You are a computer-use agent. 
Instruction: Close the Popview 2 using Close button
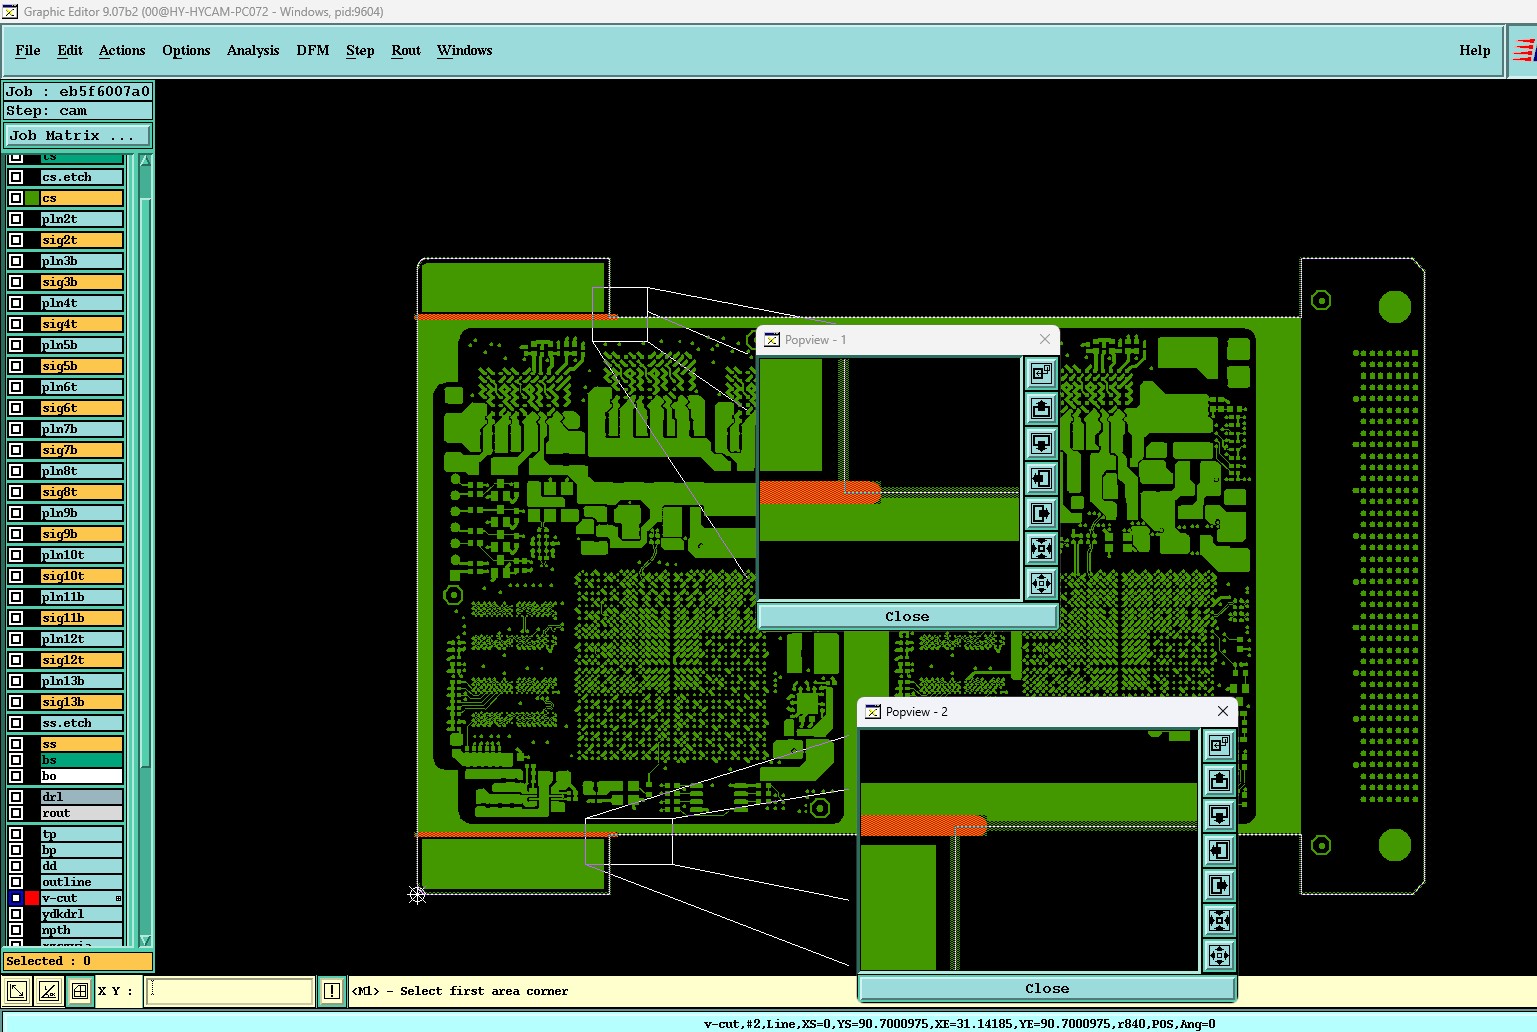point(1047,989)
